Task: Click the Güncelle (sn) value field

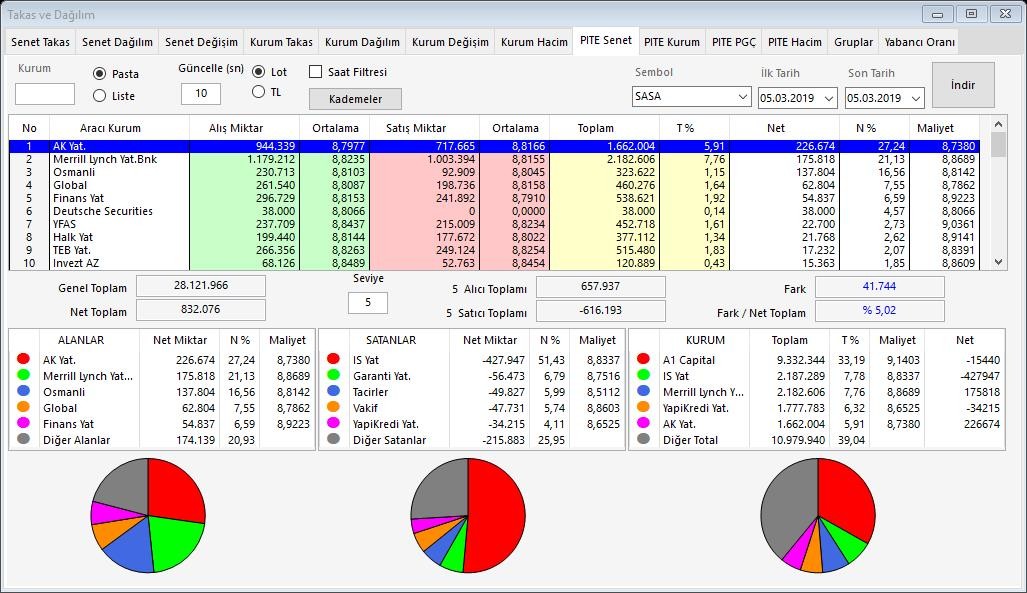Action: pyautogui.click(x=200, y=94)
